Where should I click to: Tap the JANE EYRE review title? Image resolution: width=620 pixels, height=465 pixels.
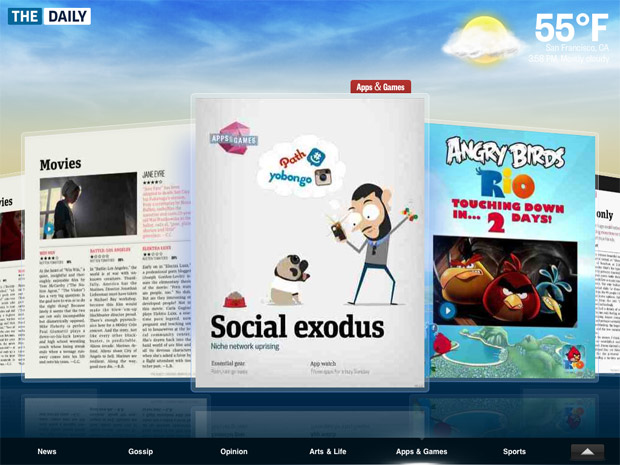pos(153,174)
